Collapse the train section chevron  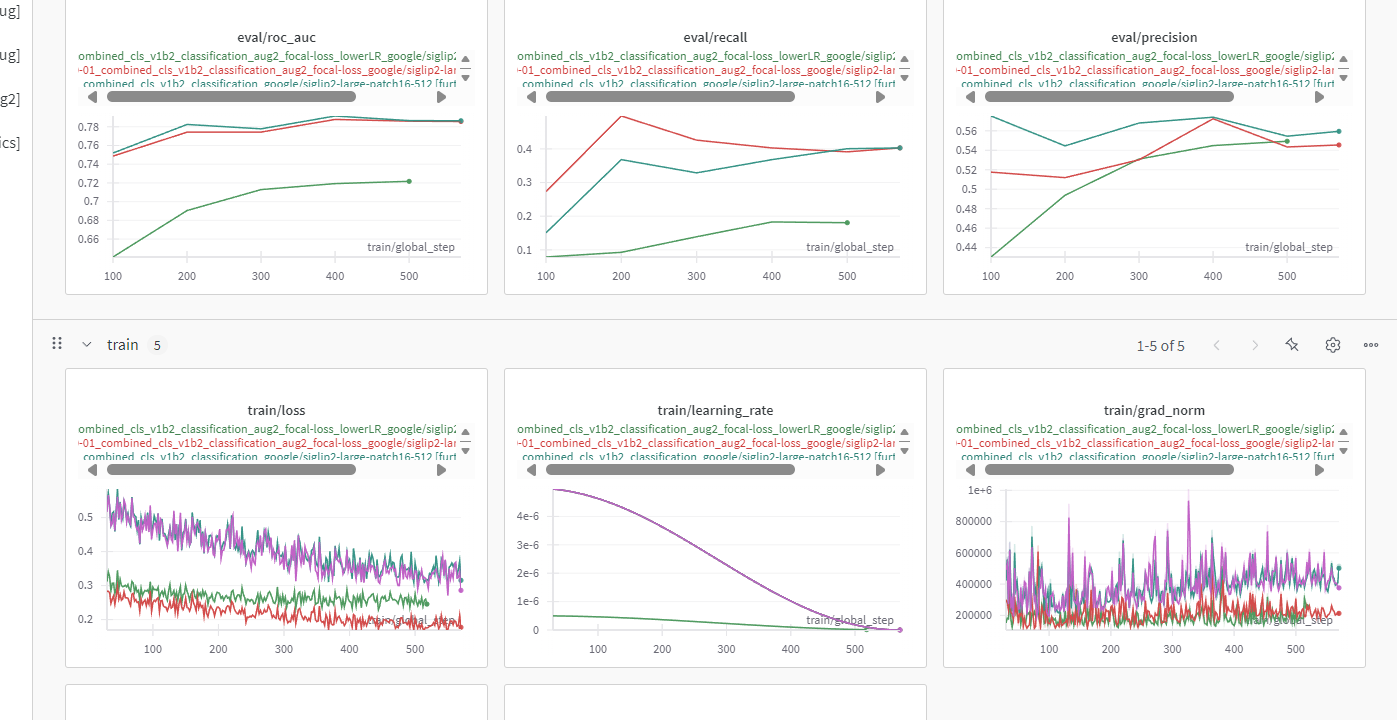[x=87, y=344]
